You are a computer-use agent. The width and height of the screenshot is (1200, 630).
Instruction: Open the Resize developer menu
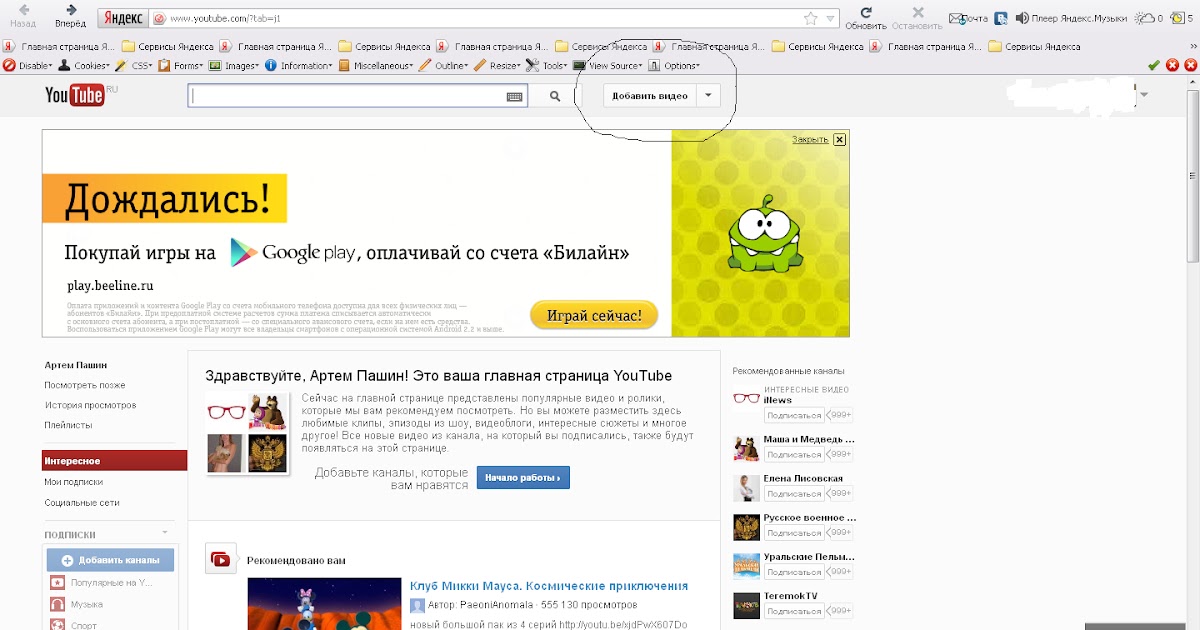(498, 65)
